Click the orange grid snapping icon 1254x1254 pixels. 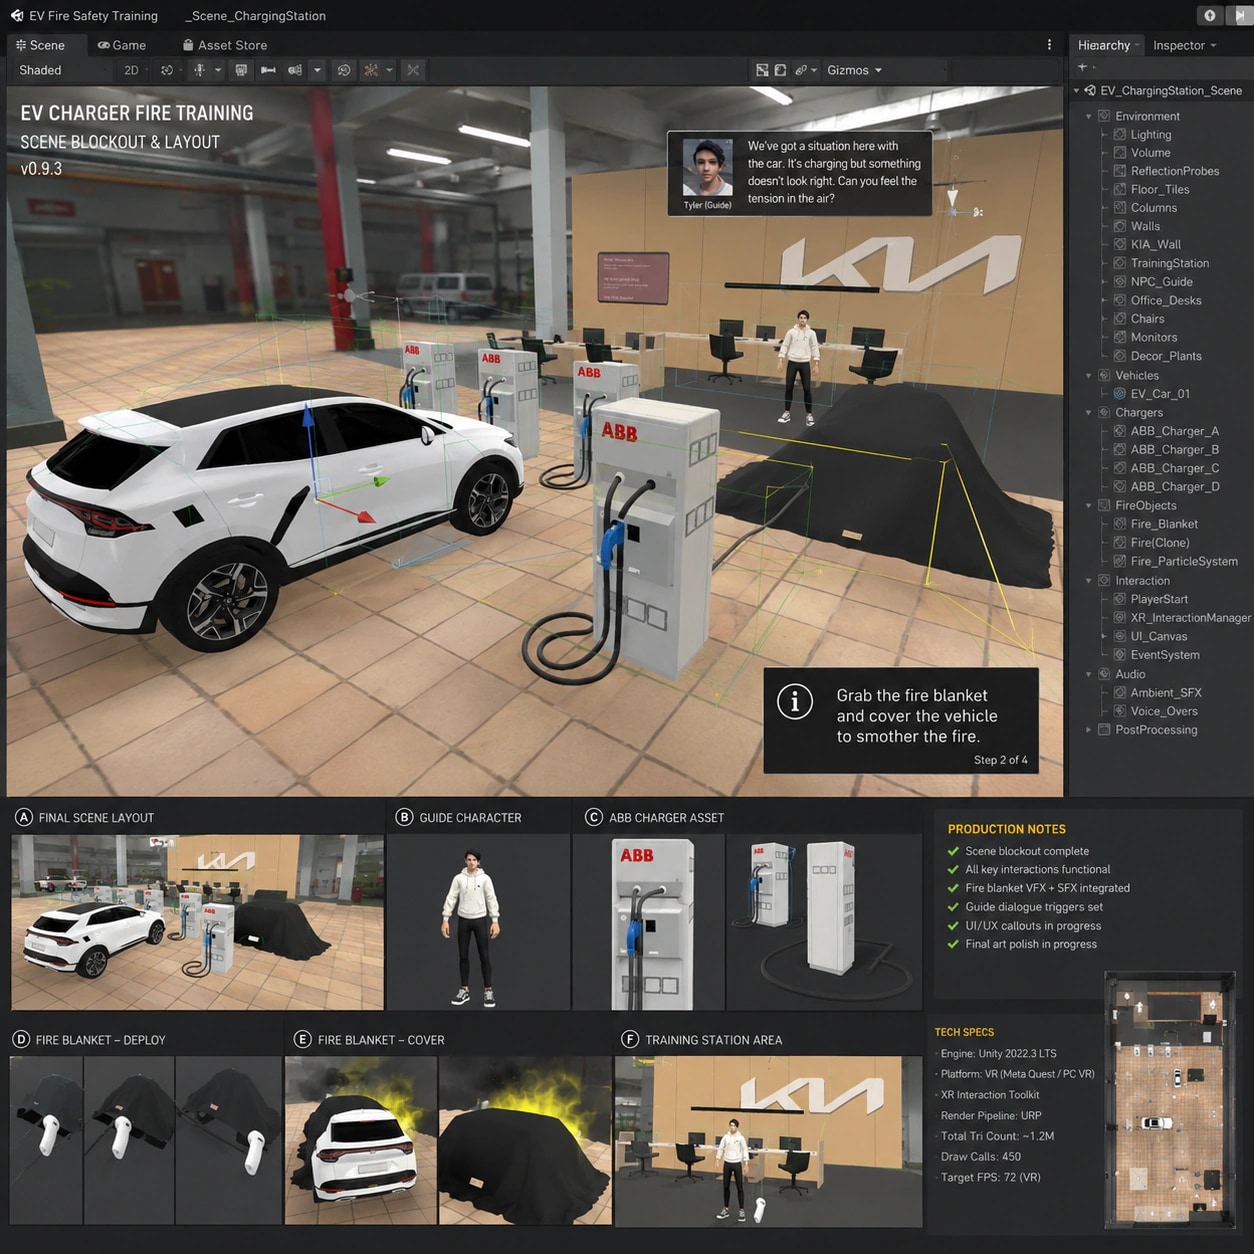(x=371, y=70)
